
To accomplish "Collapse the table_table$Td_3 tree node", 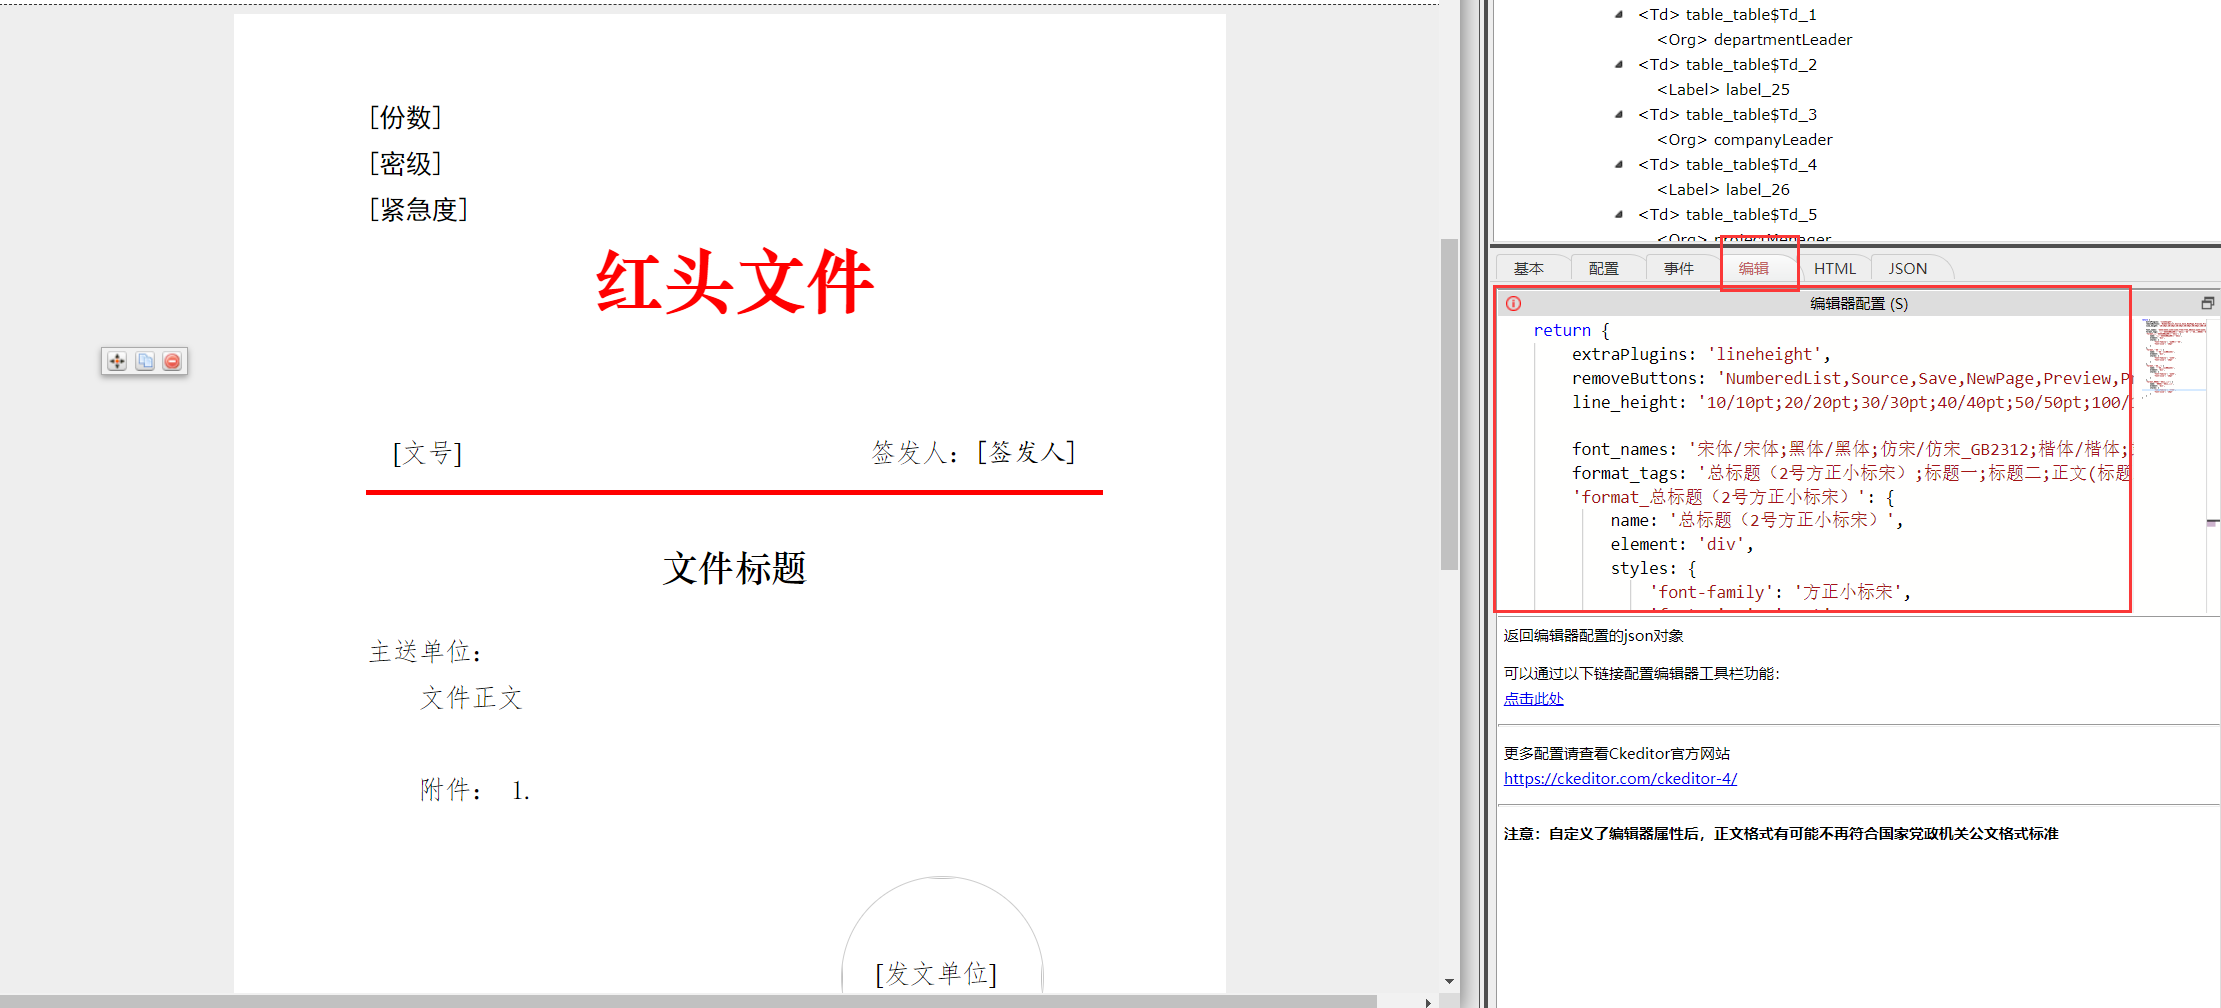I will [1619, 114].
